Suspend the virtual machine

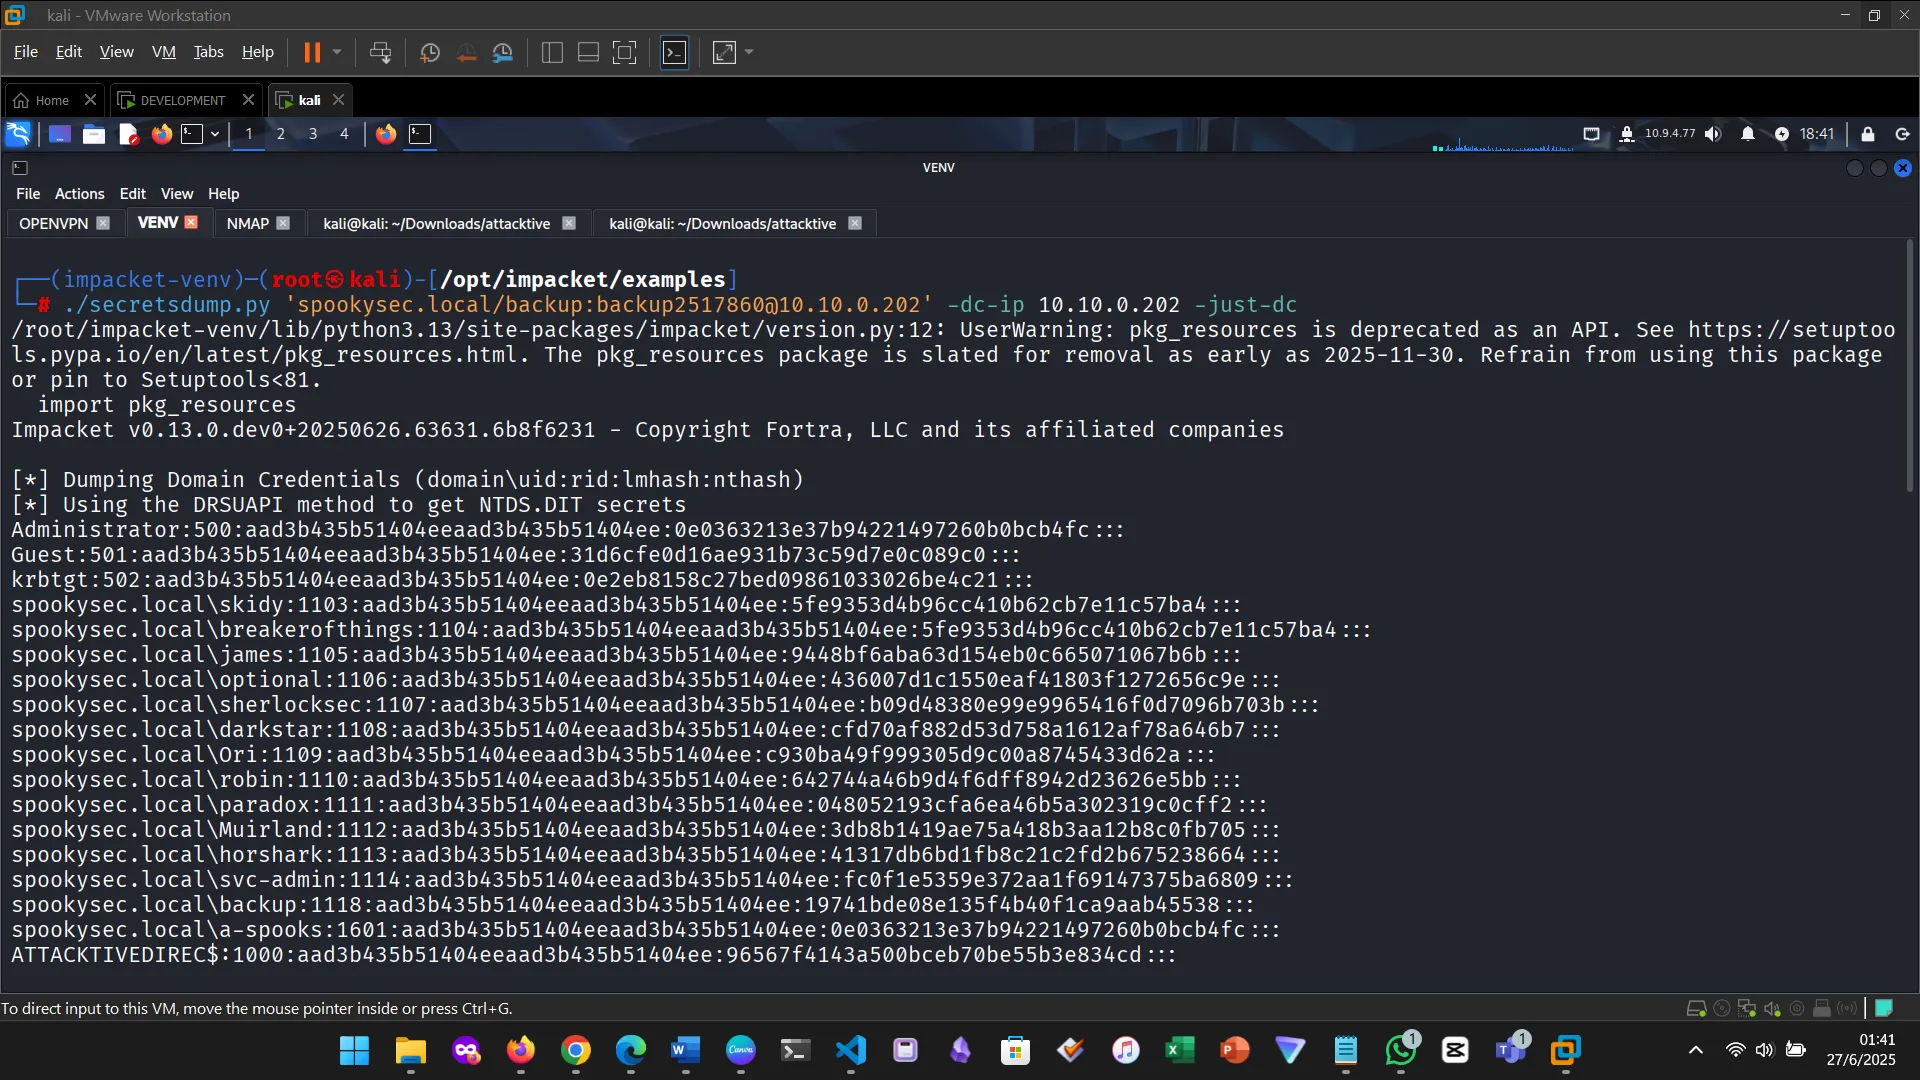pos(314,52)
